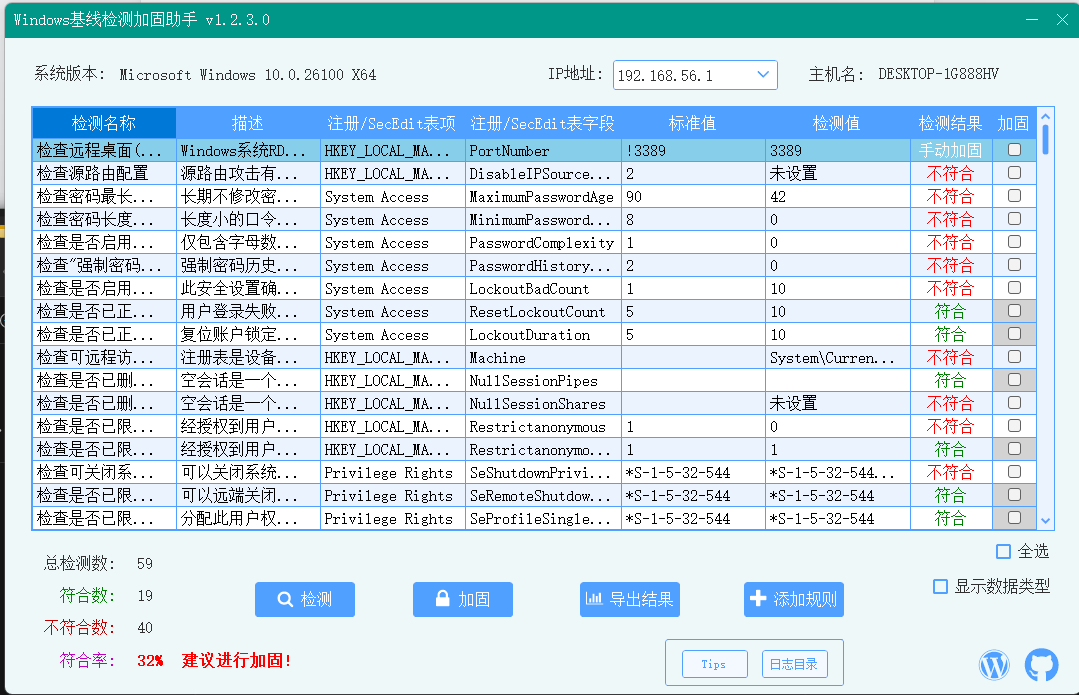Viewport: 1079px width, 695px height.
Task: Select the NullSessionPipes cell
Action: [x=543, y=381]
